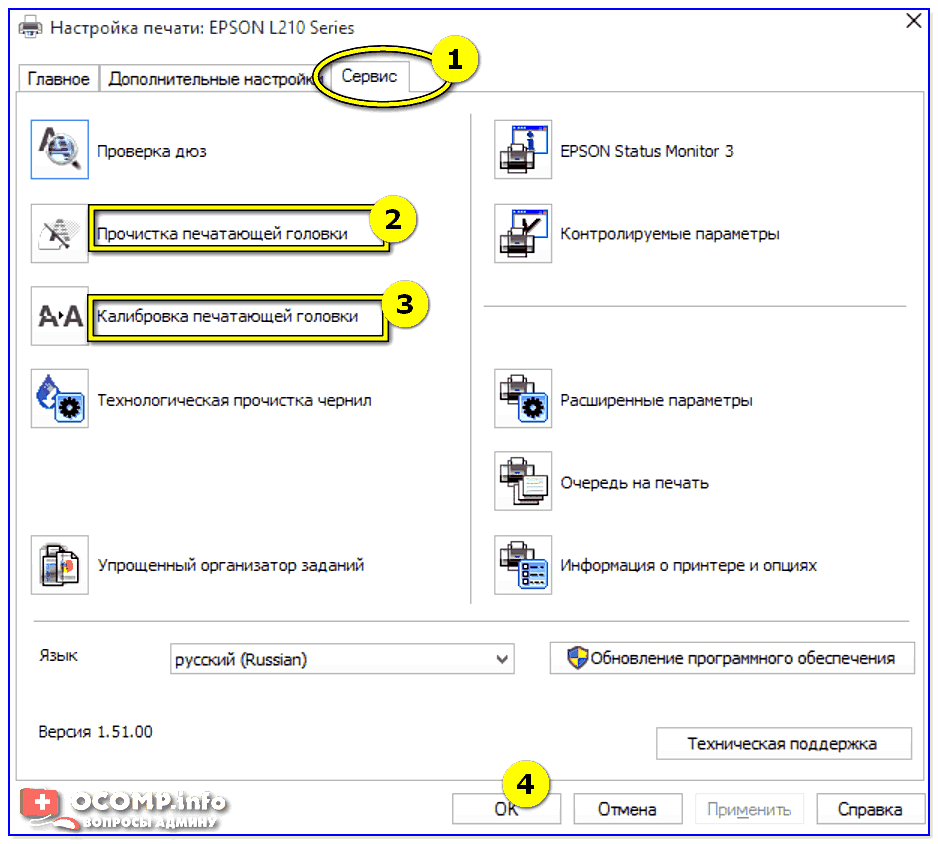Click the Техническая поддержка button
The width and height of the screenshot is (938, 844).
pos(784,744)
